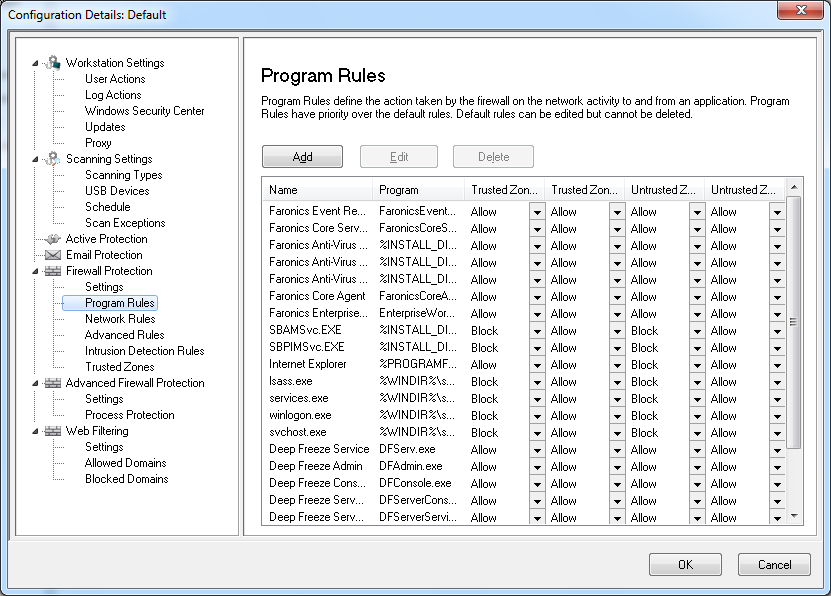831x596 pixels.
Task: Go to Blocked Domains under Web Filtering
Action: (126, 479)
